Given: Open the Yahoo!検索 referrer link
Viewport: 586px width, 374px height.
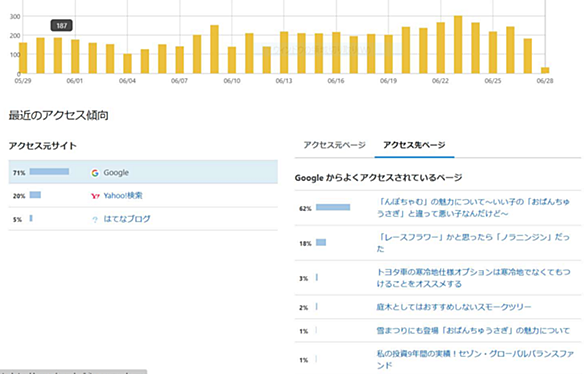Looking at the screenshot, I should point(123,195).
